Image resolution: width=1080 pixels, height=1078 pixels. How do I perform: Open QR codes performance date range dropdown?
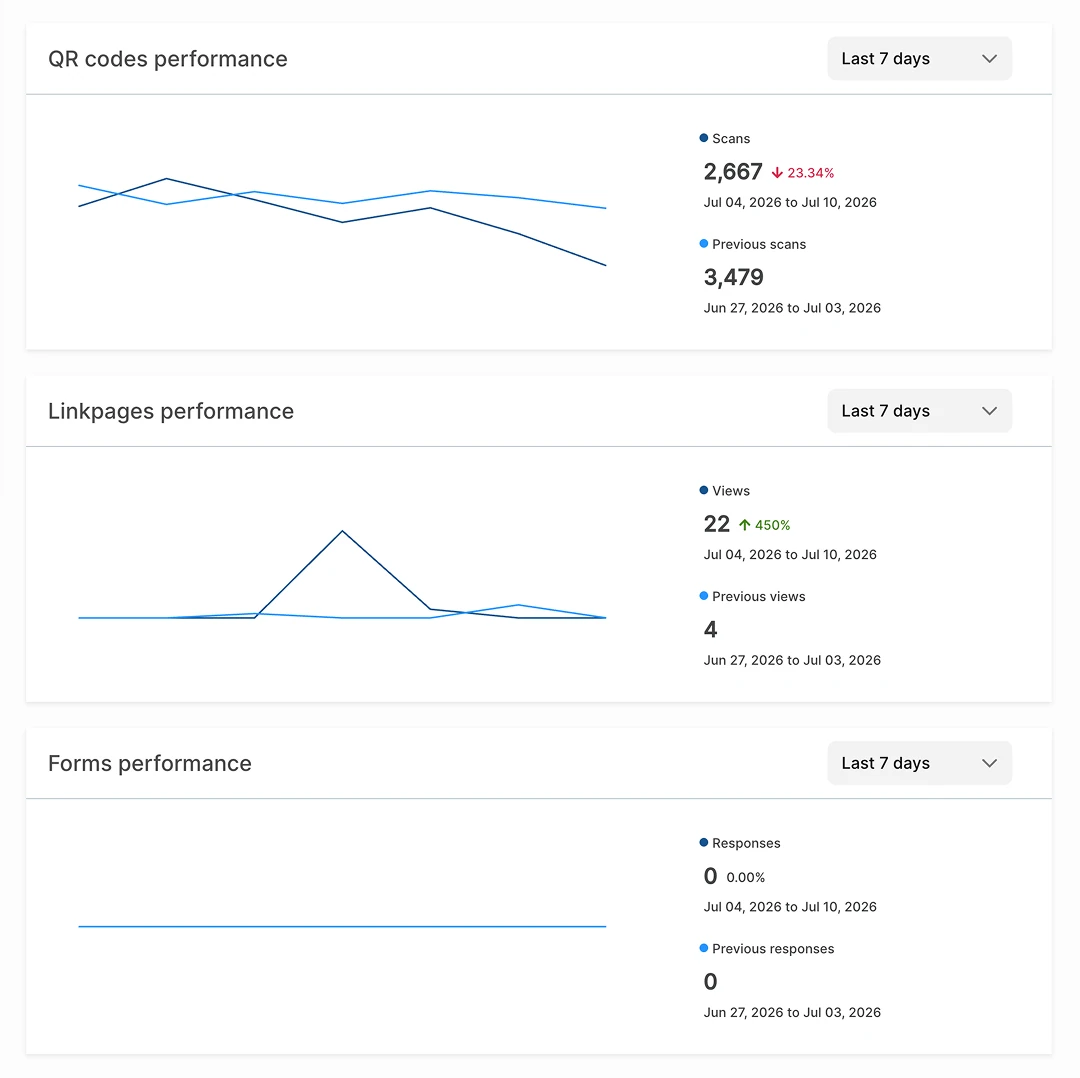tap(919, 59)
